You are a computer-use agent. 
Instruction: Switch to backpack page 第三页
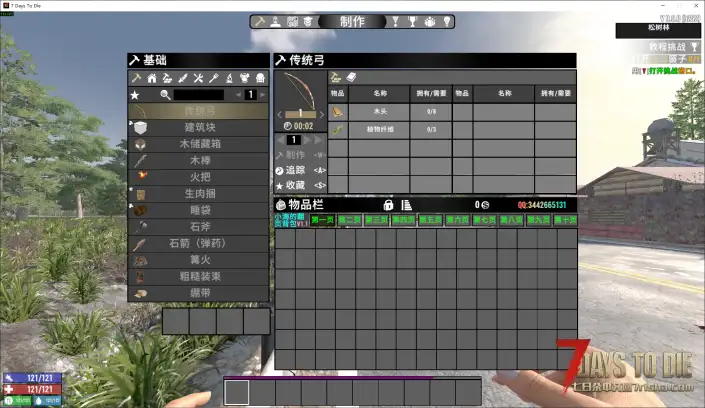(x=376, y=220)
